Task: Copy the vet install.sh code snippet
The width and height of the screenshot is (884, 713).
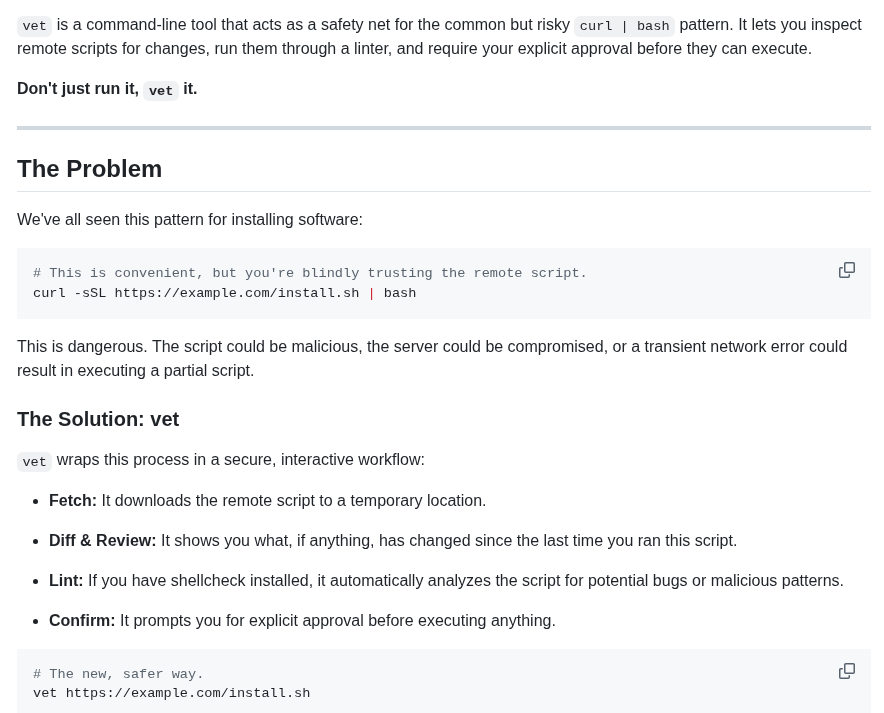Action: pos(846,671)
